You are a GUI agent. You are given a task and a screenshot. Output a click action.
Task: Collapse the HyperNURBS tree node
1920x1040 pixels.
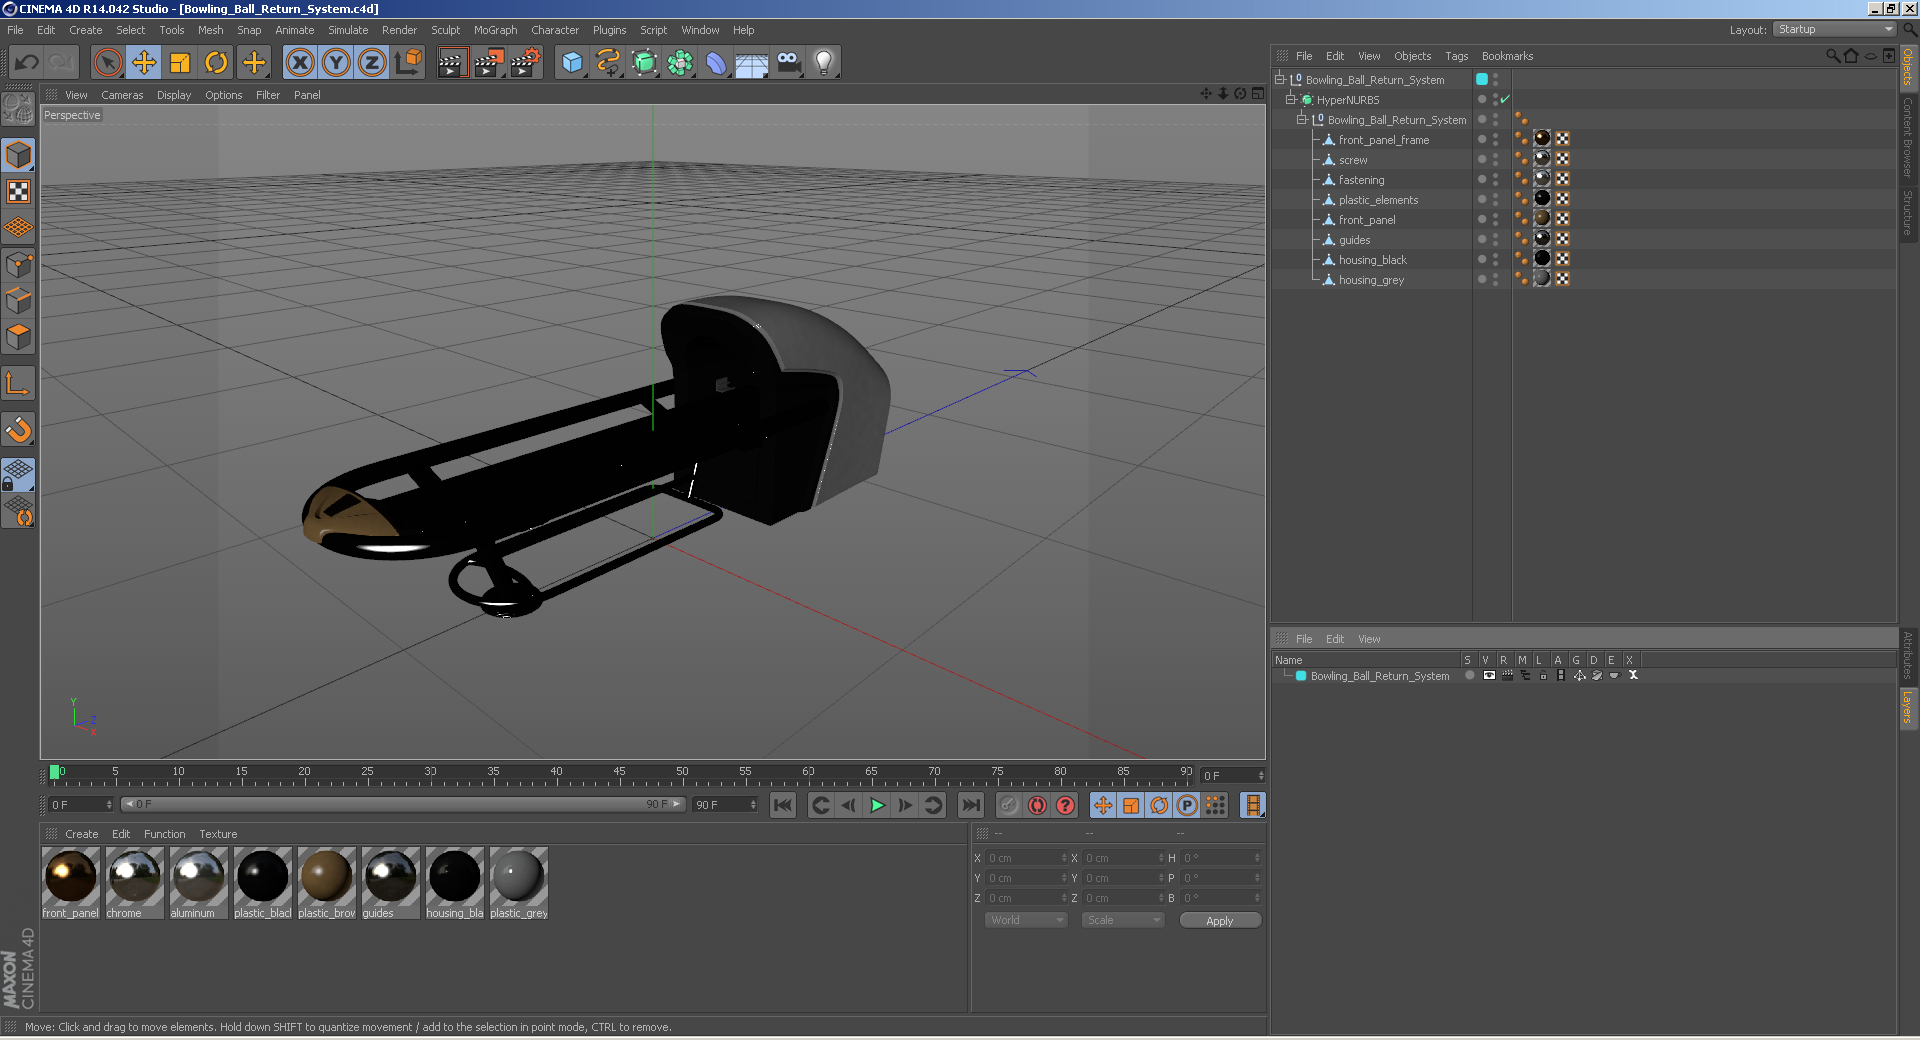tap(1290, 99)
